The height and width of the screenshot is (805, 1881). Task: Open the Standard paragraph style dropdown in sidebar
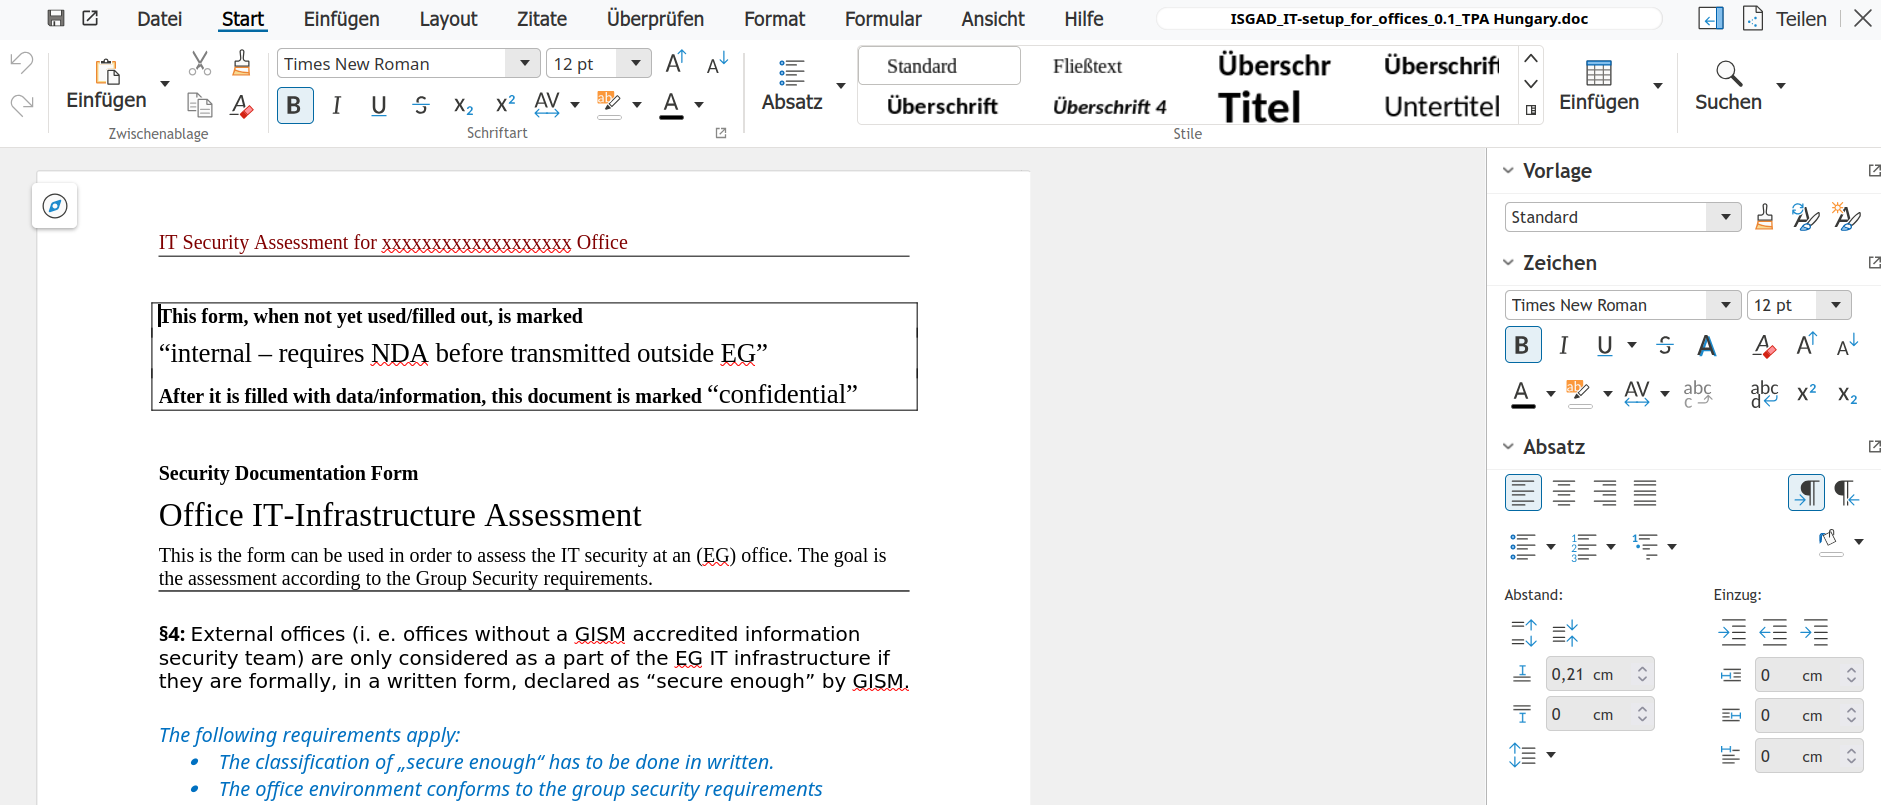1725,217
